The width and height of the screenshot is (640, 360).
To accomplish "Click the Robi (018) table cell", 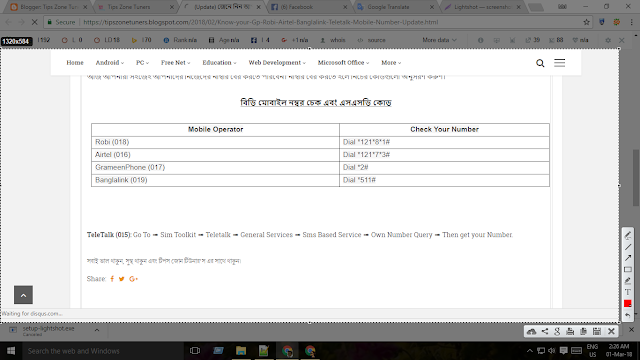I will 215,142.
